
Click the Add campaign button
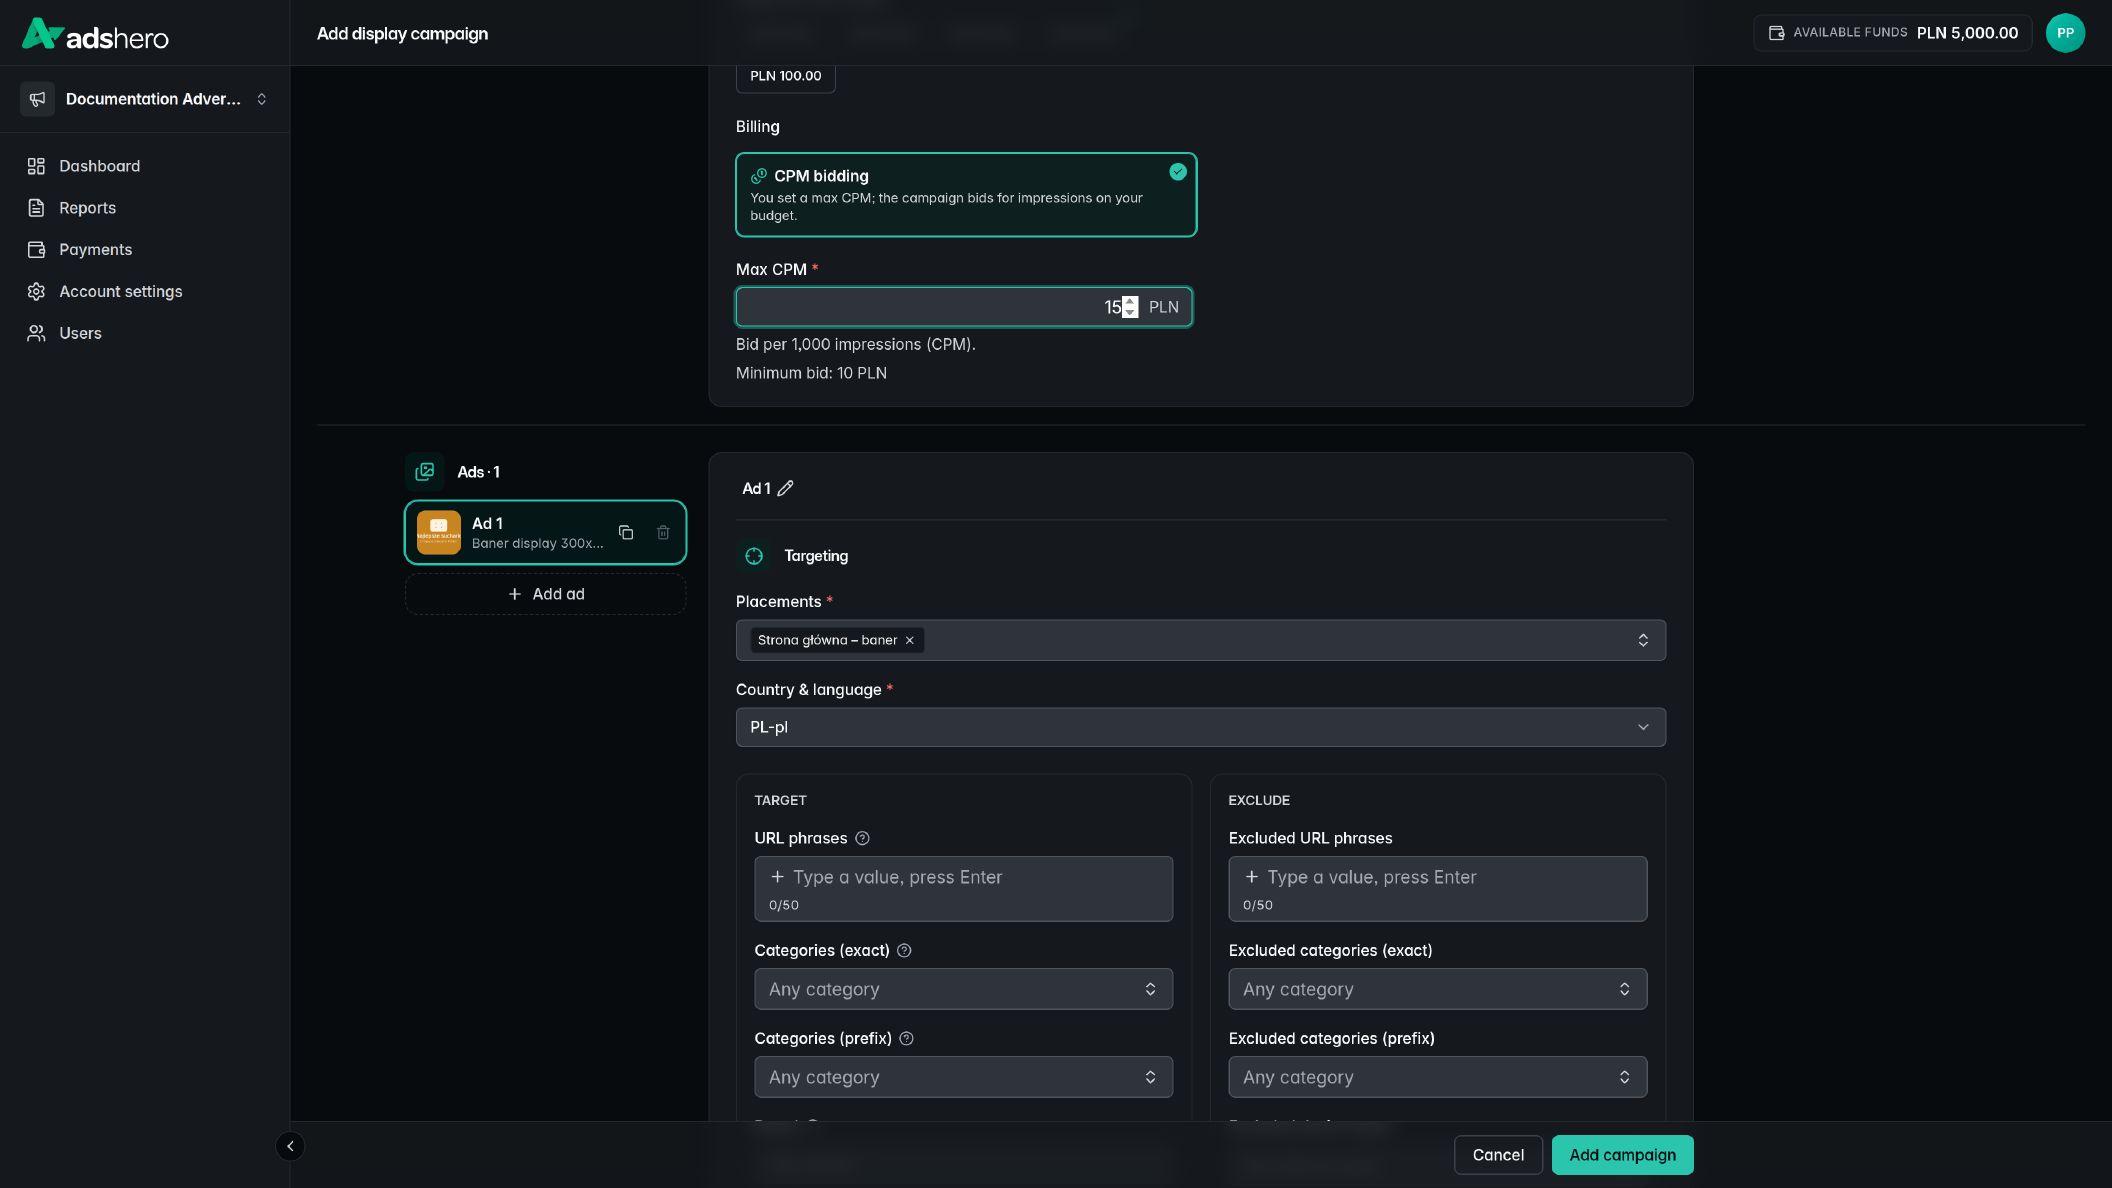[x=1622, y=1155]
